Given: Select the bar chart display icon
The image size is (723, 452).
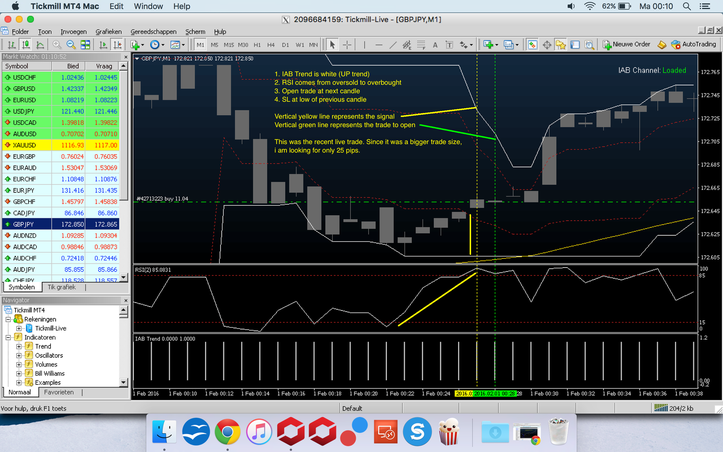Looking at the screenshot, I should [x=11, y=45].
